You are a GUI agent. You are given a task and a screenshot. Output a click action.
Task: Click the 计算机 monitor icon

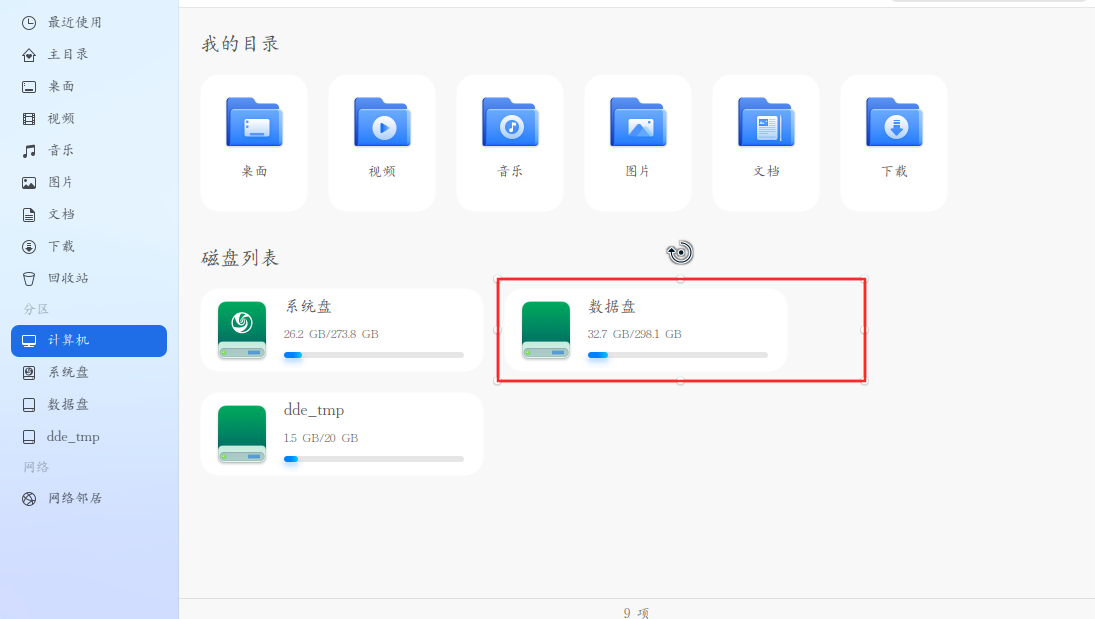(x=29, y=341)
